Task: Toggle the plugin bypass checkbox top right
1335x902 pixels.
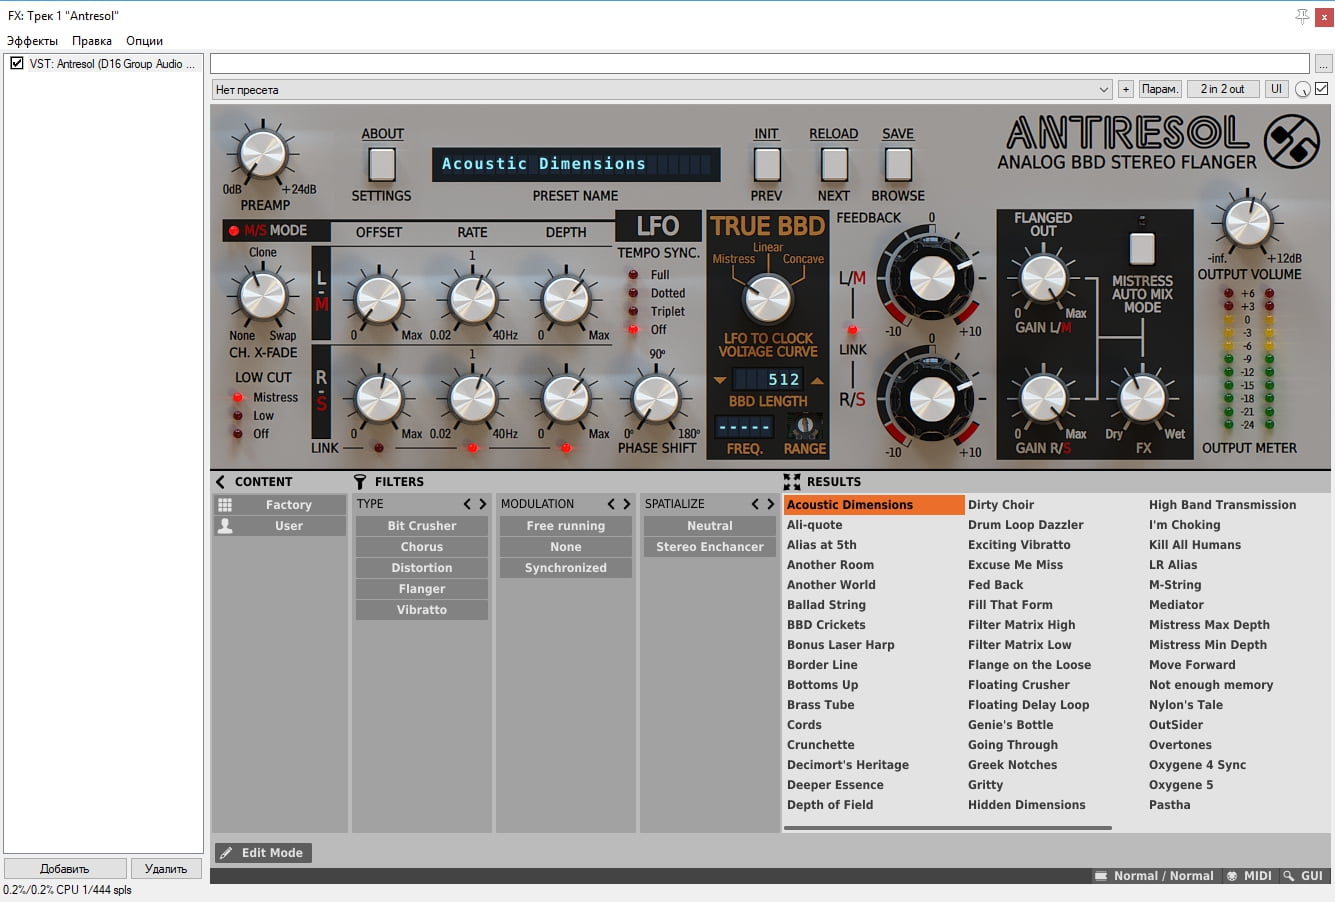Action: coord(1321,89)
